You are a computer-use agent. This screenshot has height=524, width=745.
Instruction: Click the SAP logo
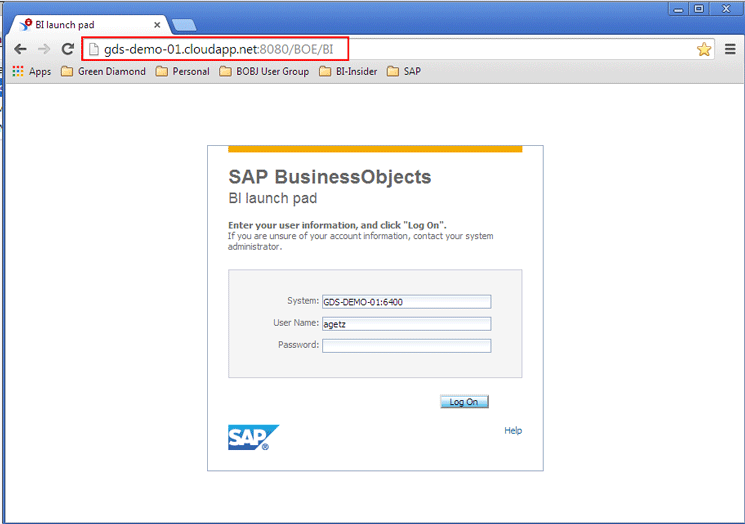pyautogui.click(x=253, y=437)
